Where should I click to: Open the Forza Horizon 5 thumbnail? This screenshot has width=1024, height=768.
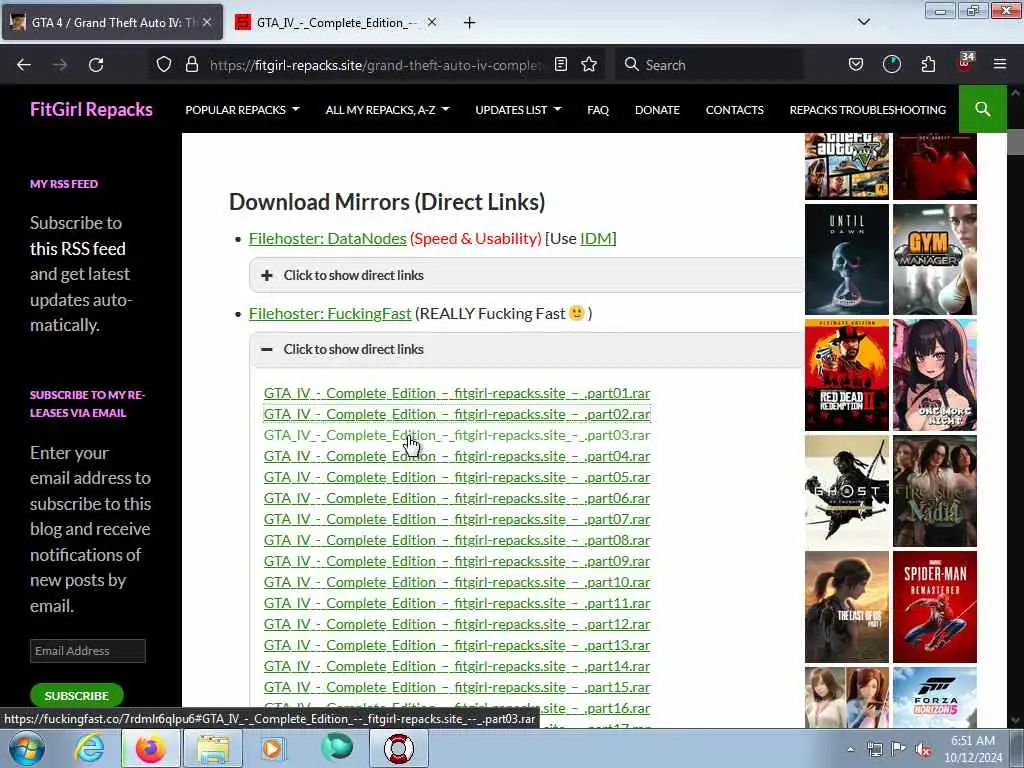(935, 697)
